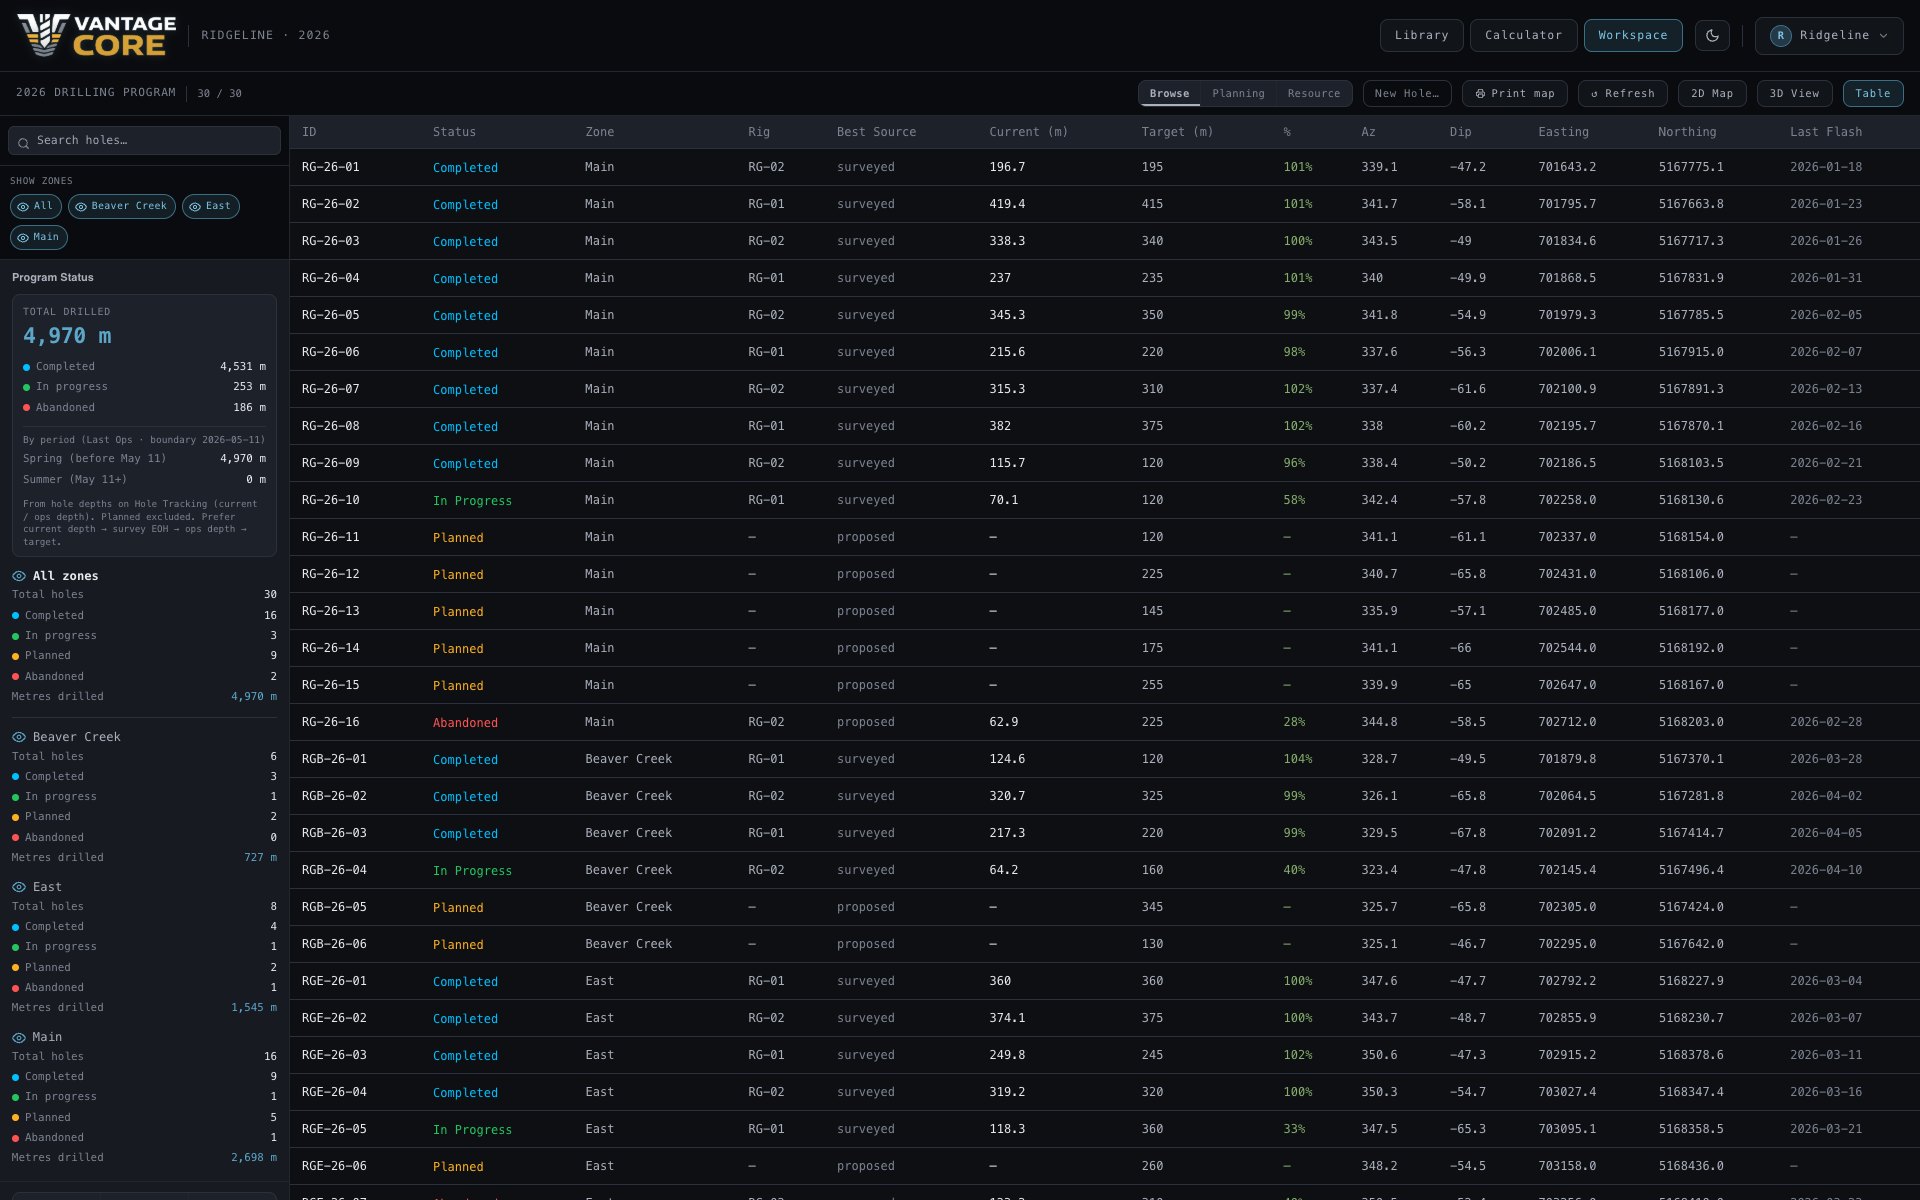This screenshot has height=1200, width=1920.
Task: Focus the Search holes input field
Action: coord(144,140)
